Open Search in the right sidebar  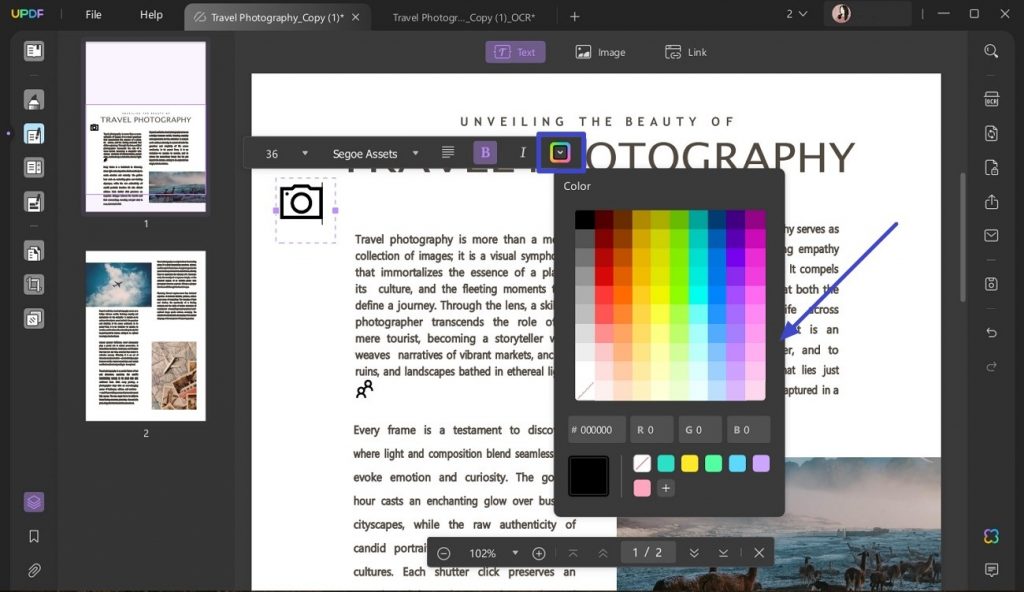pos(990,52)
